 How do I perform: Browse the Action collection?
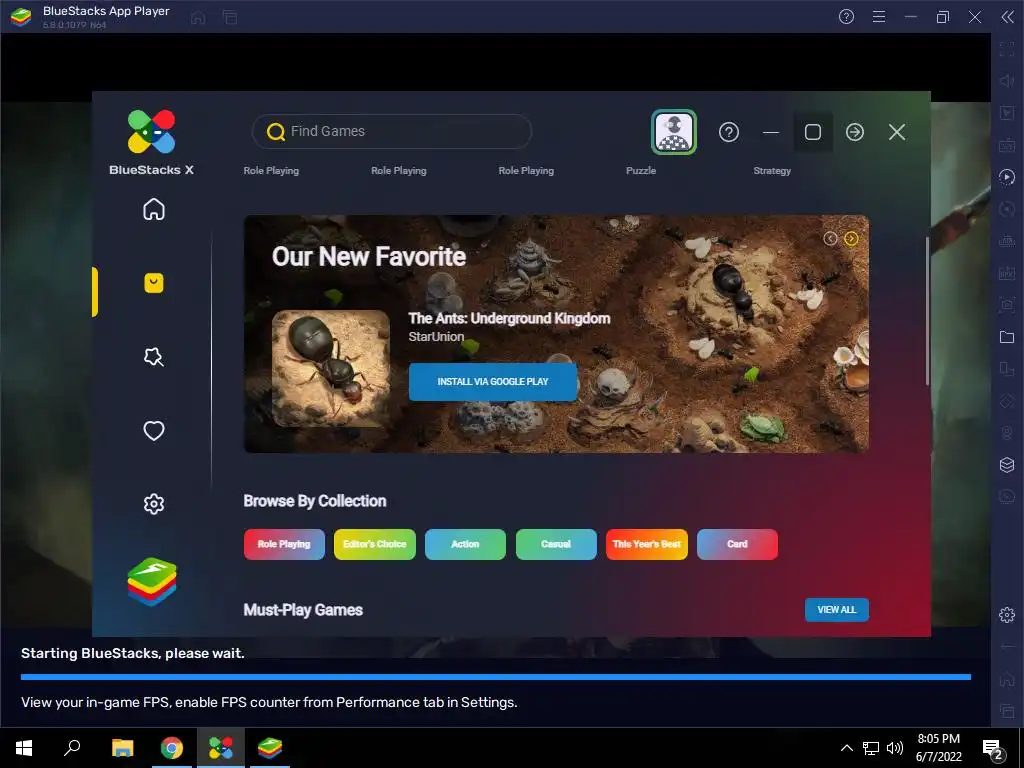pos(466,544)
